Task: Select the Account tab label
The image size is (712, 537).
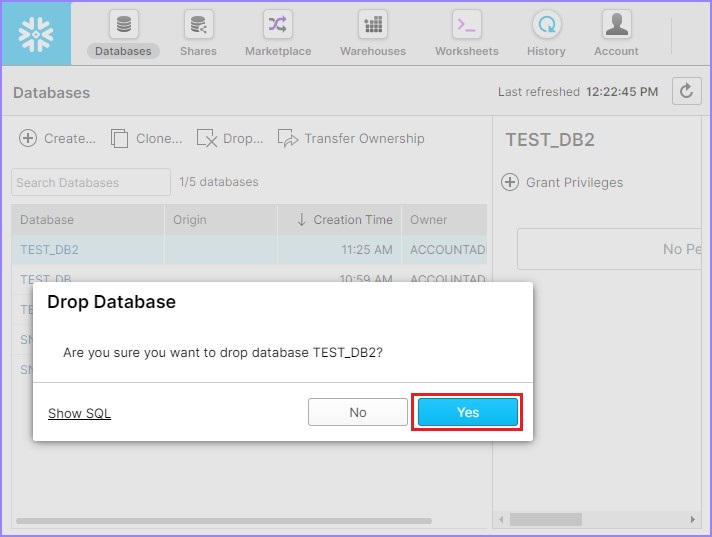Action: coord(616,51)
